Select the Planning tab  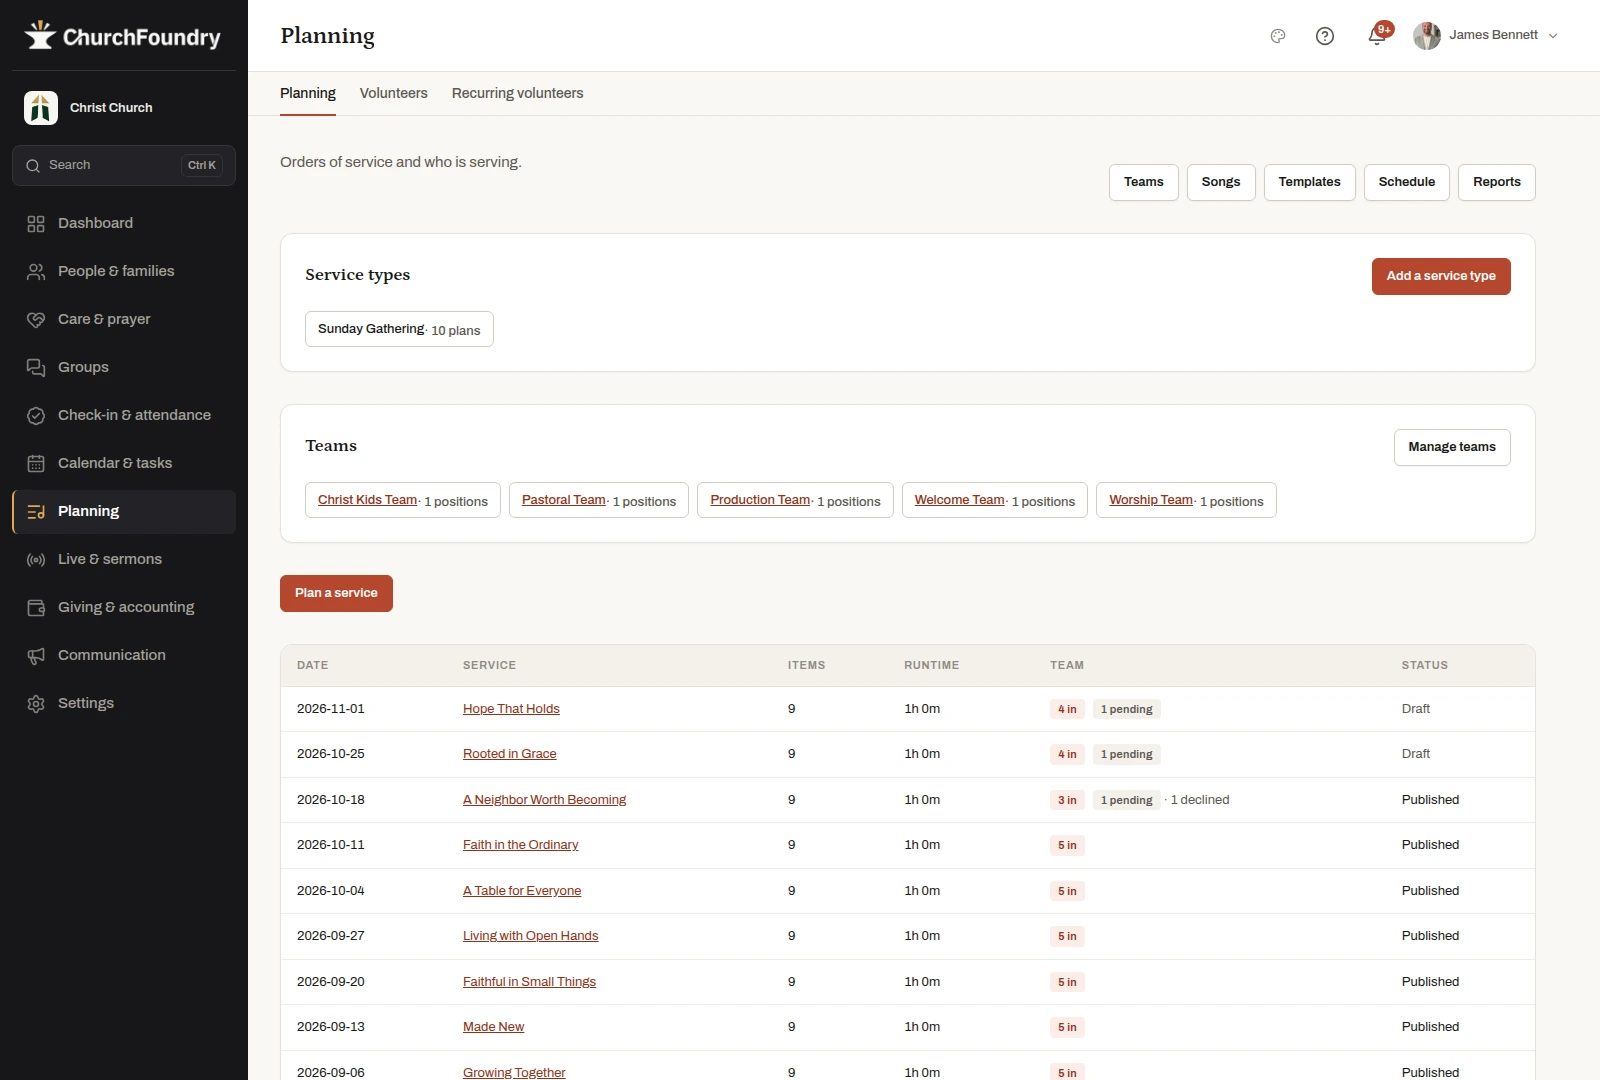(308, 93)
